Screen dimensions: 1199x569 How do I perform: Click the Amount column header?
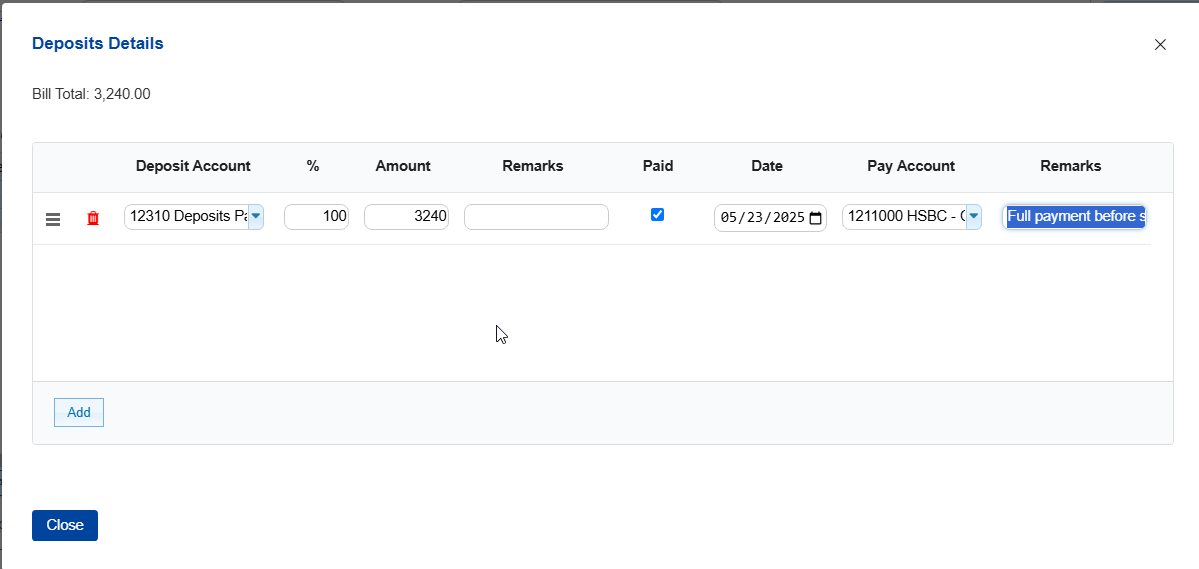pyautogui.click(x=403, y=166)
